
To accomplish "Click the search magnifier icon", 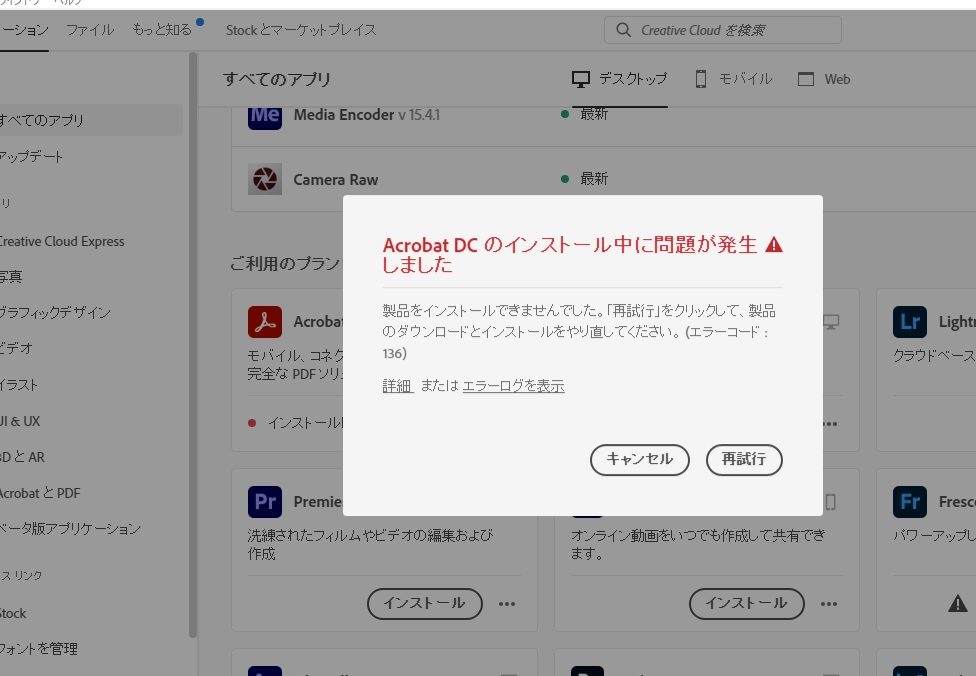I will point(624,30).
